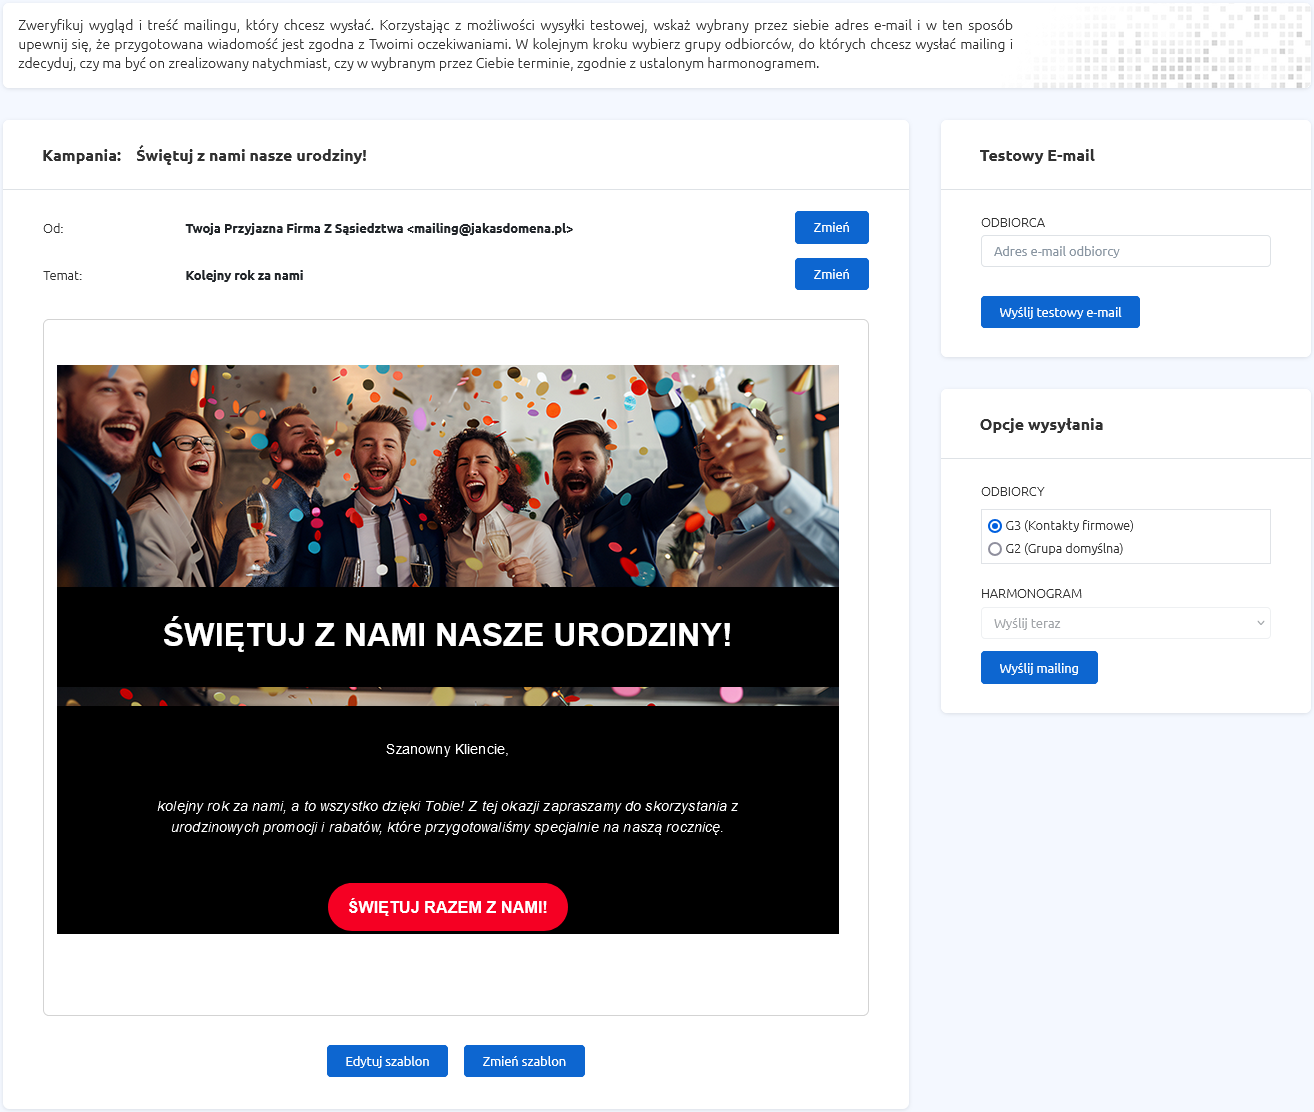This screenshot has width=1314, height=1112.
Task: Click the campaign title Świętuj z nami nasze urodziny!
Action: coord(251,156)
